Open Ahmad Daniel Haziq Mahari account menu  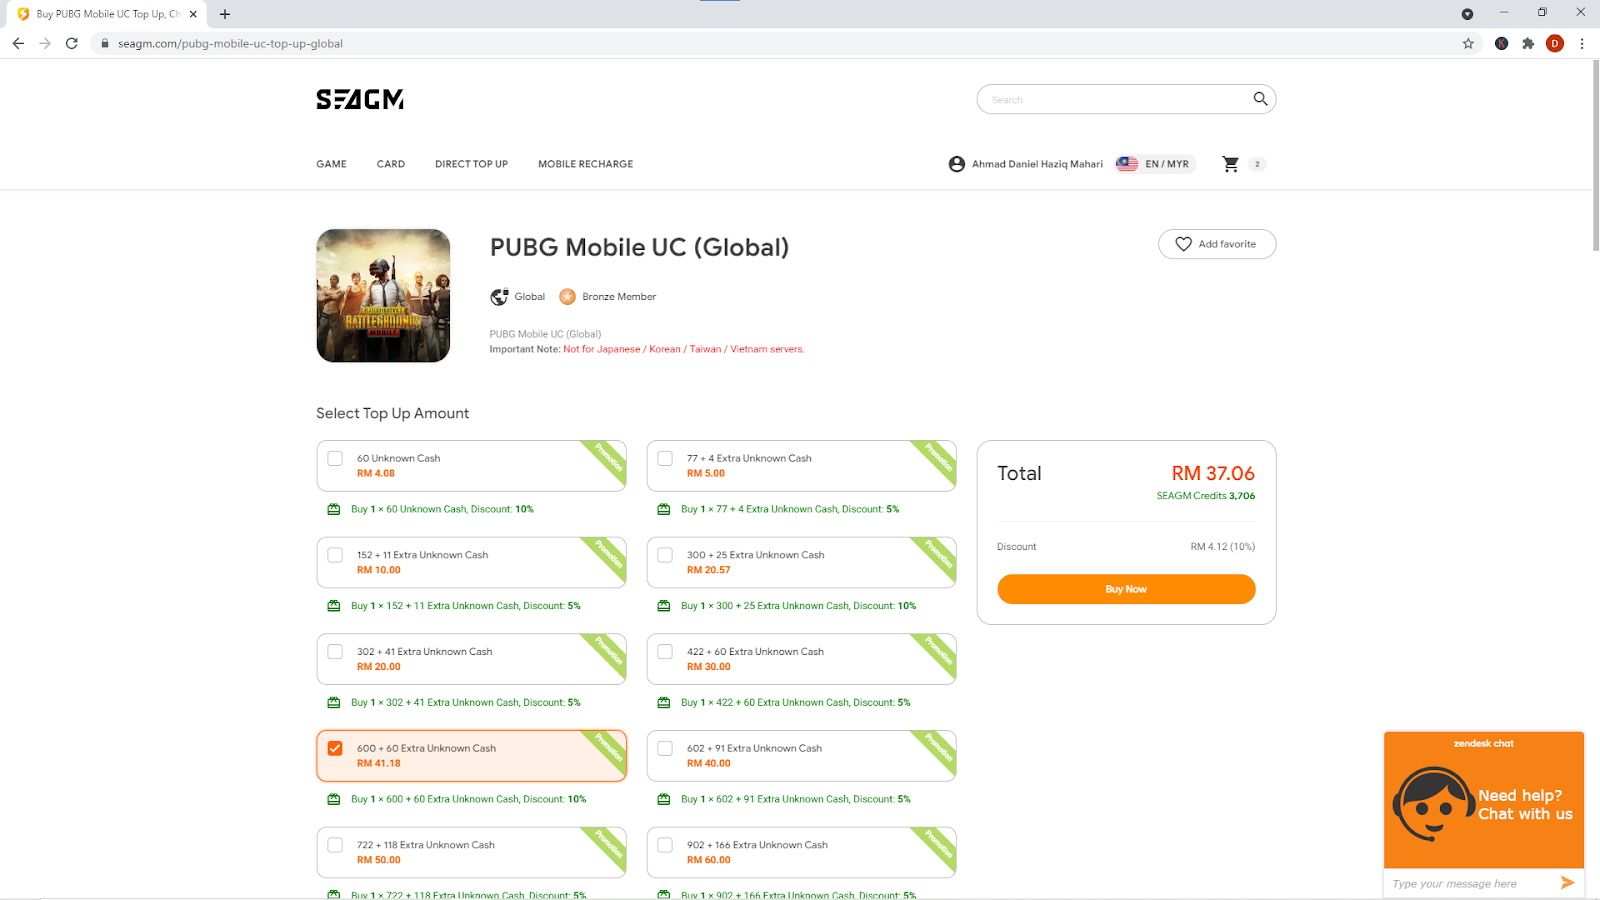(x=1037, y=164)
